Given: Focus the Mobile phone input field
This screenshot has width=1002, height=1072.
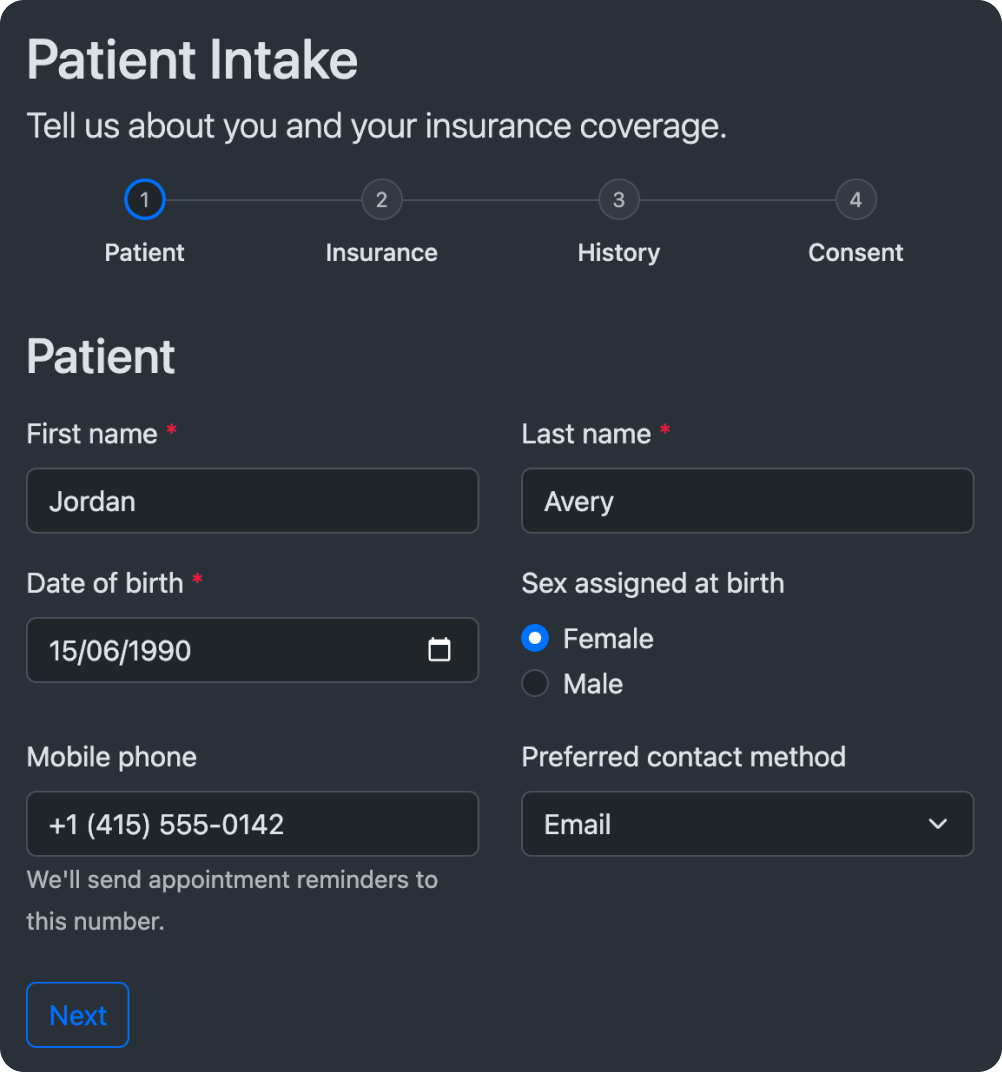Looking at the screenshot, I should (252, 824).
